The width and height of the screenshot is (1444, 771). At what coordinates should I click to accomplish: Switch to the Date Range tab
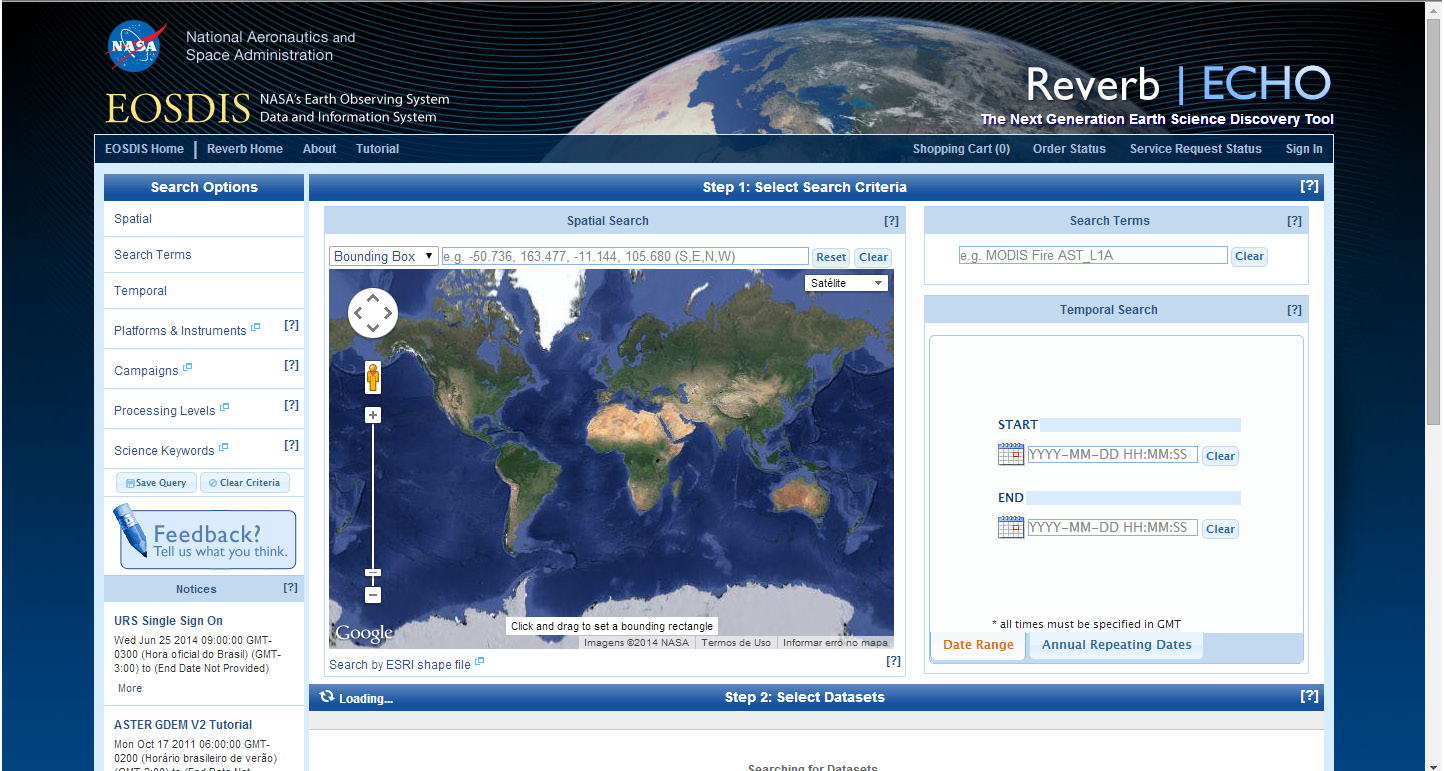click(x=978, y=645)
